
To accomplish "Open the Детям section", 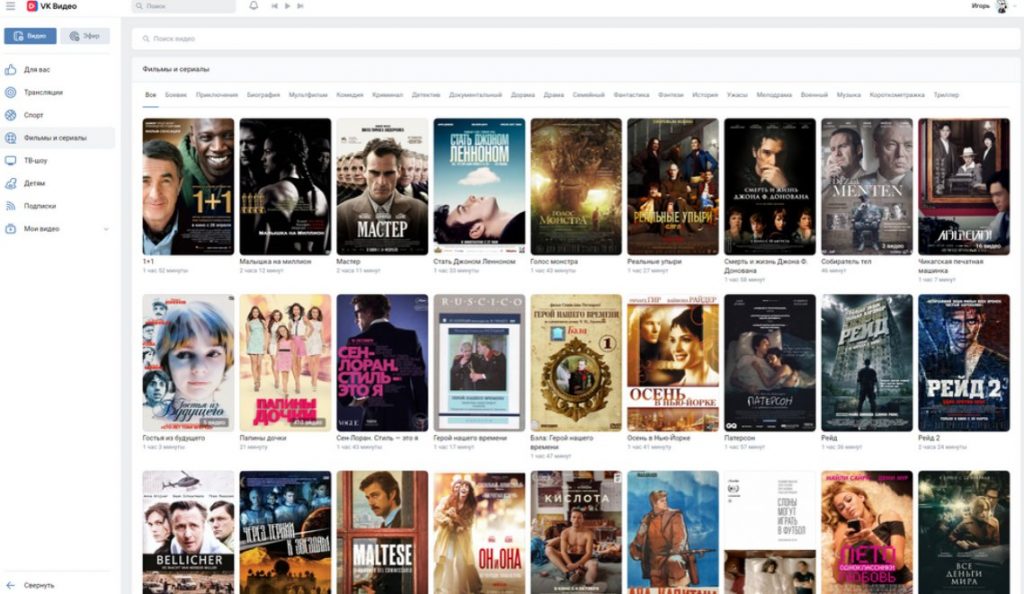I will 35,183.
